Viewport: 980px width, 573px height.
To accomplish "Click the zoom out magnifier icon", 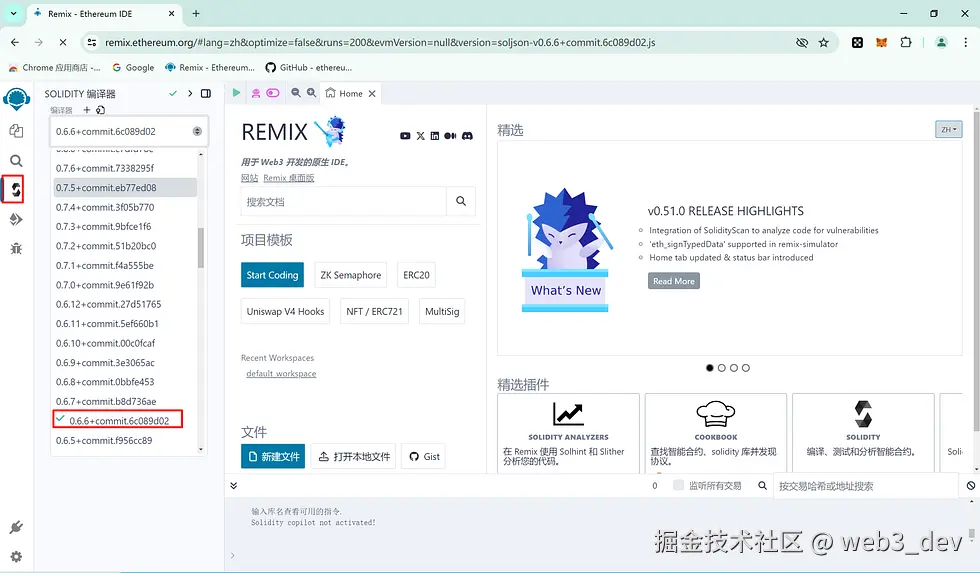I will [296, 93].
